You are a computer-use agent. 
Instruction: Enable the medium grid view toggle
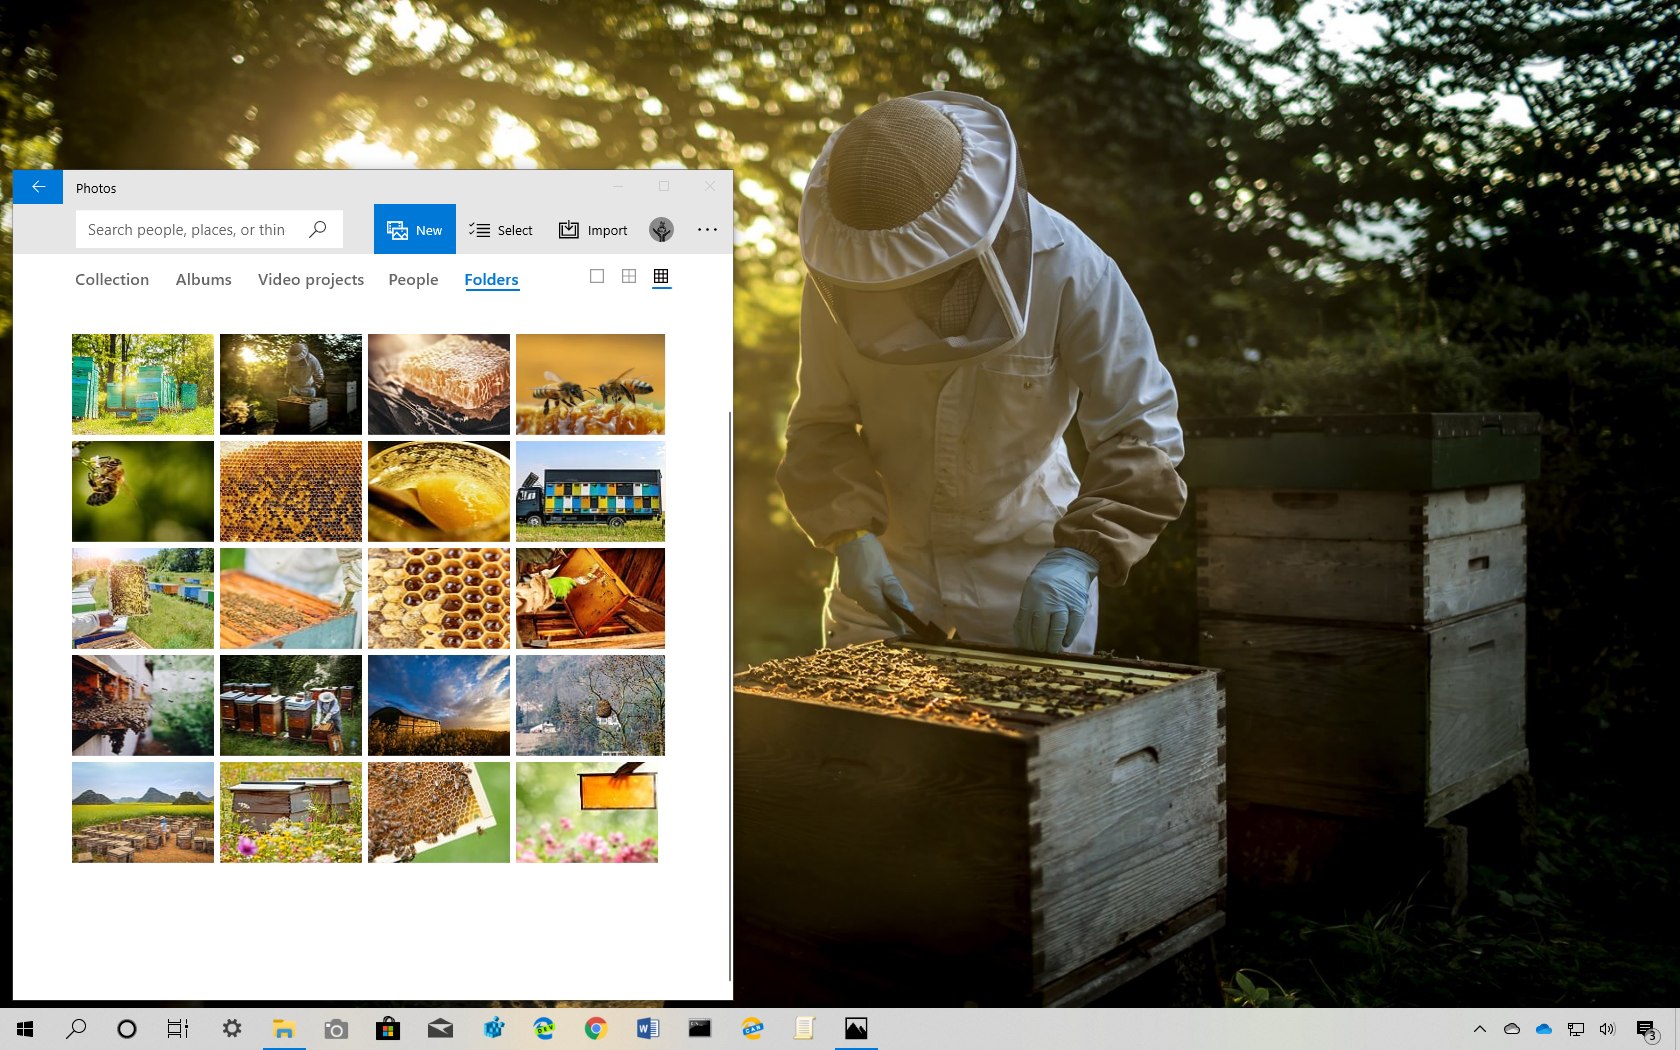pos(629,277)
